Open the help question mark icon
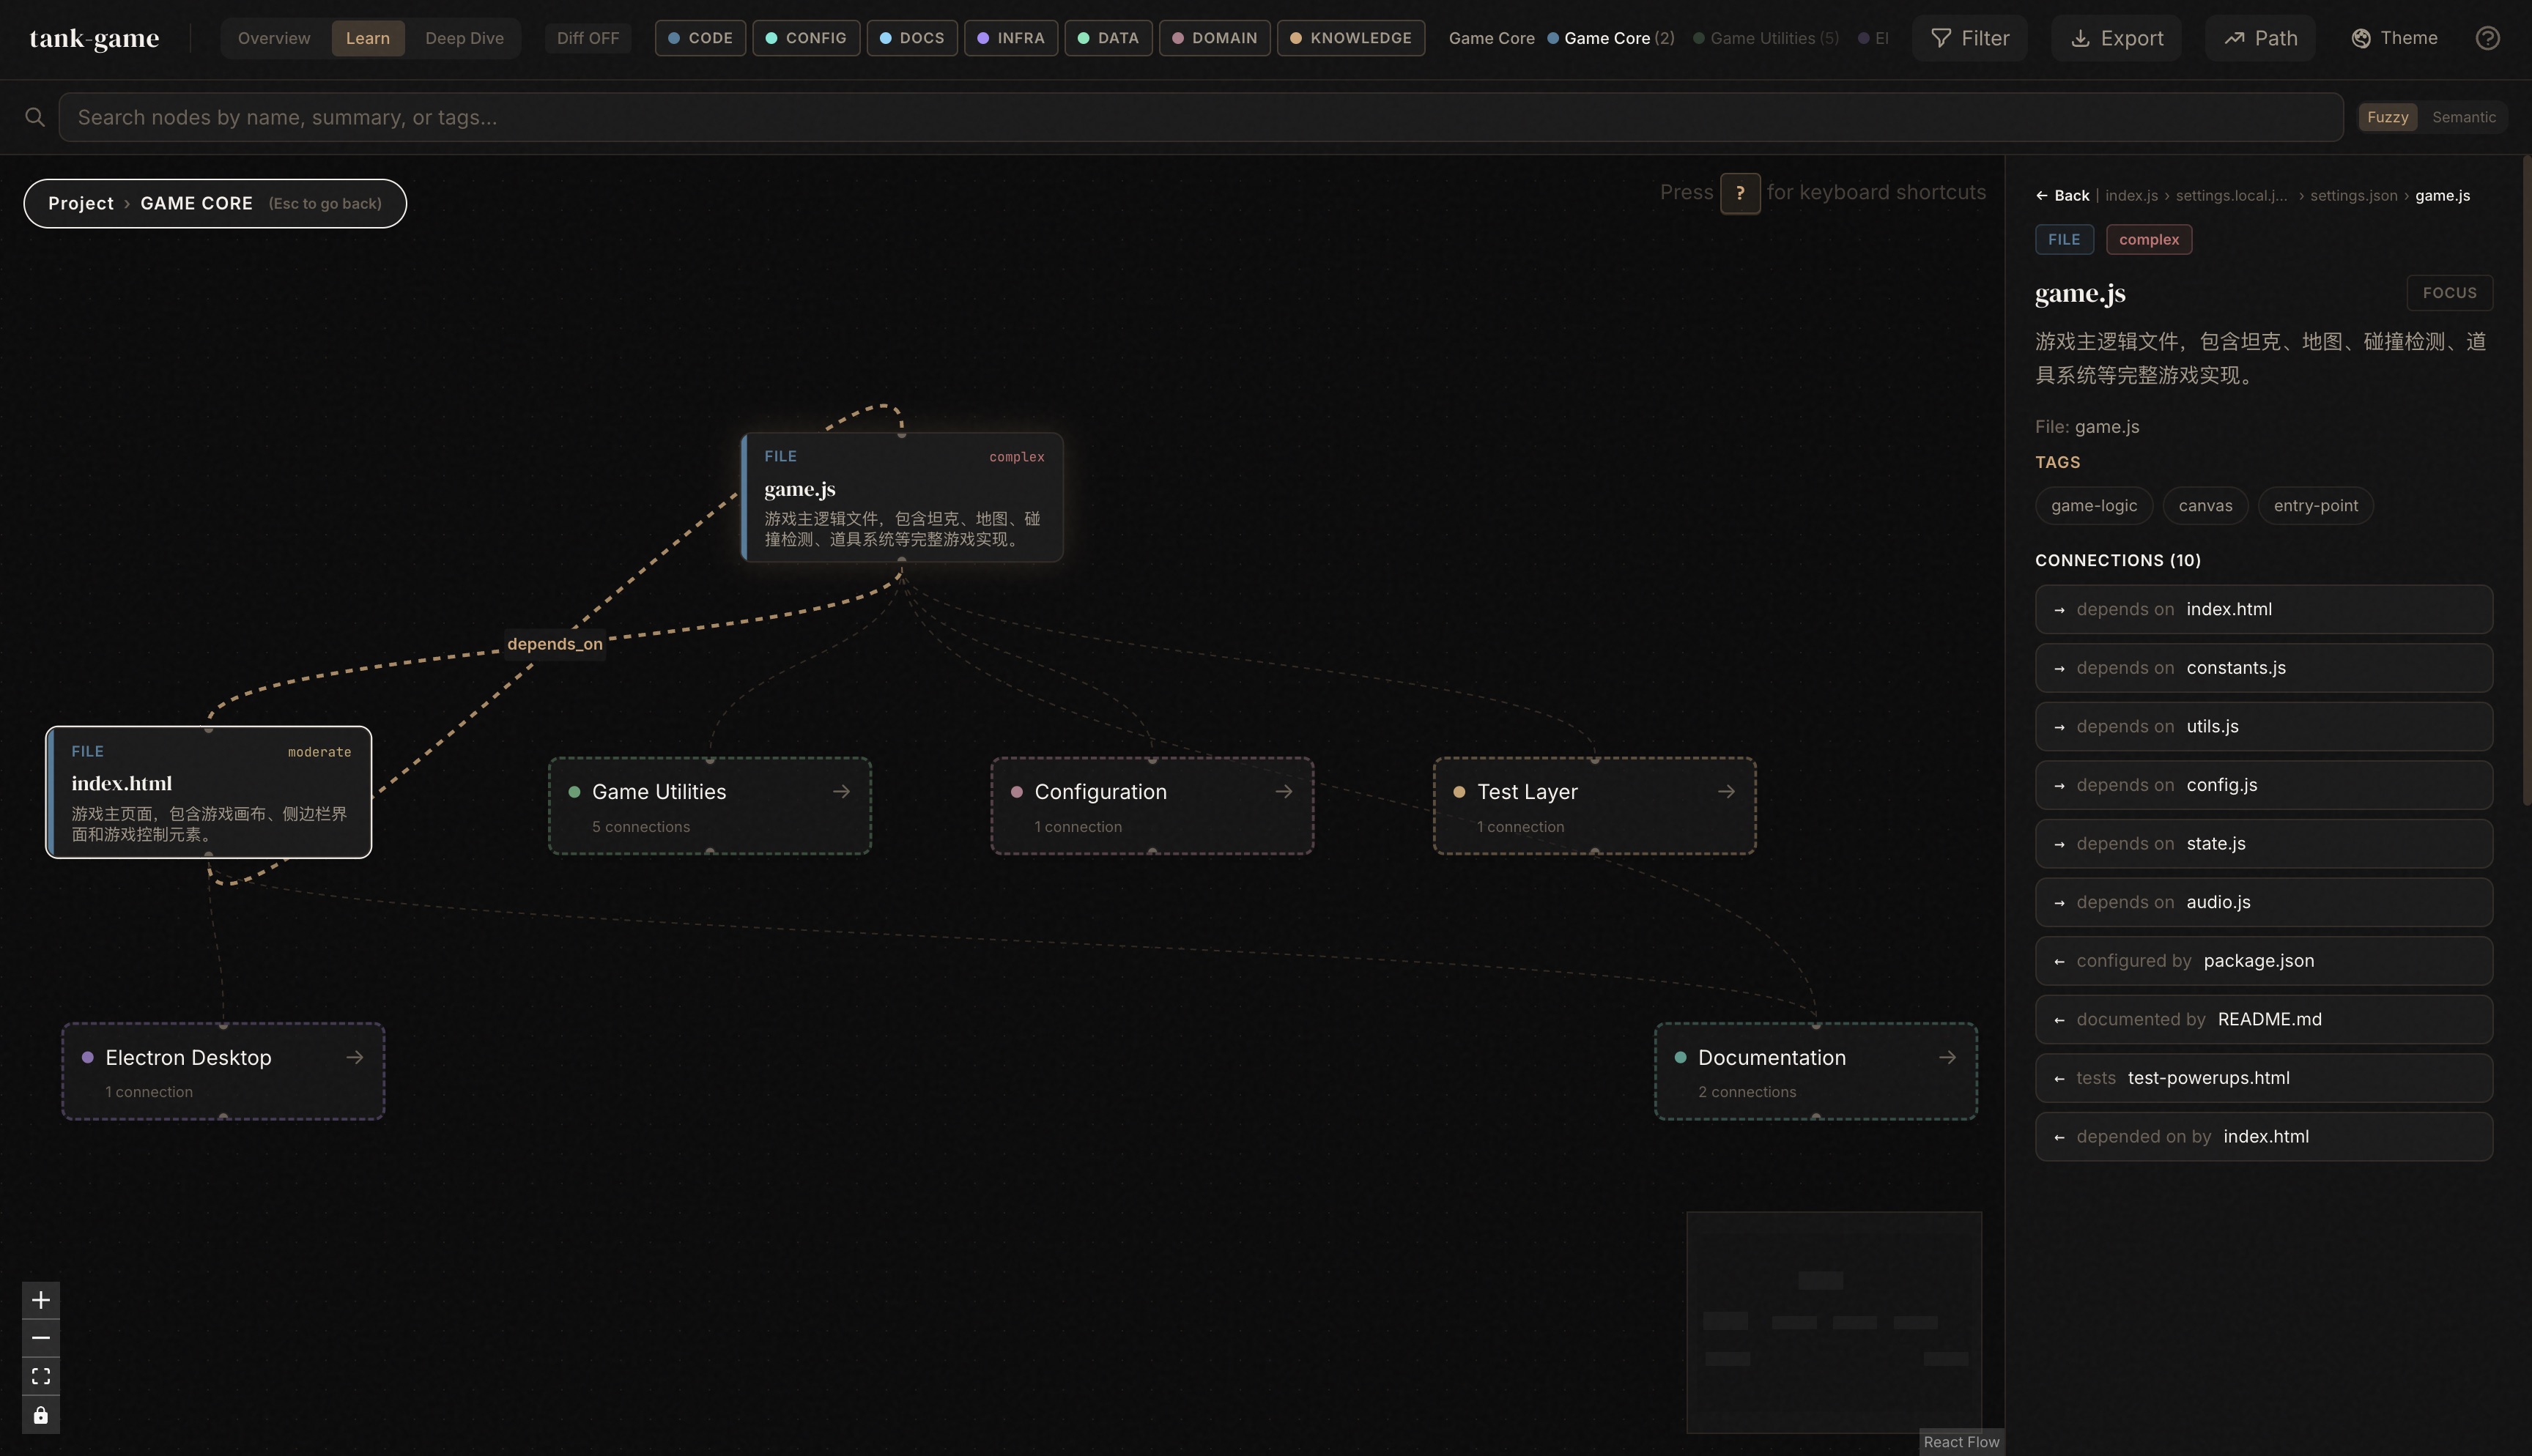The image size is (2532, 1456). pyautogui.click(x=2487, y=38)
